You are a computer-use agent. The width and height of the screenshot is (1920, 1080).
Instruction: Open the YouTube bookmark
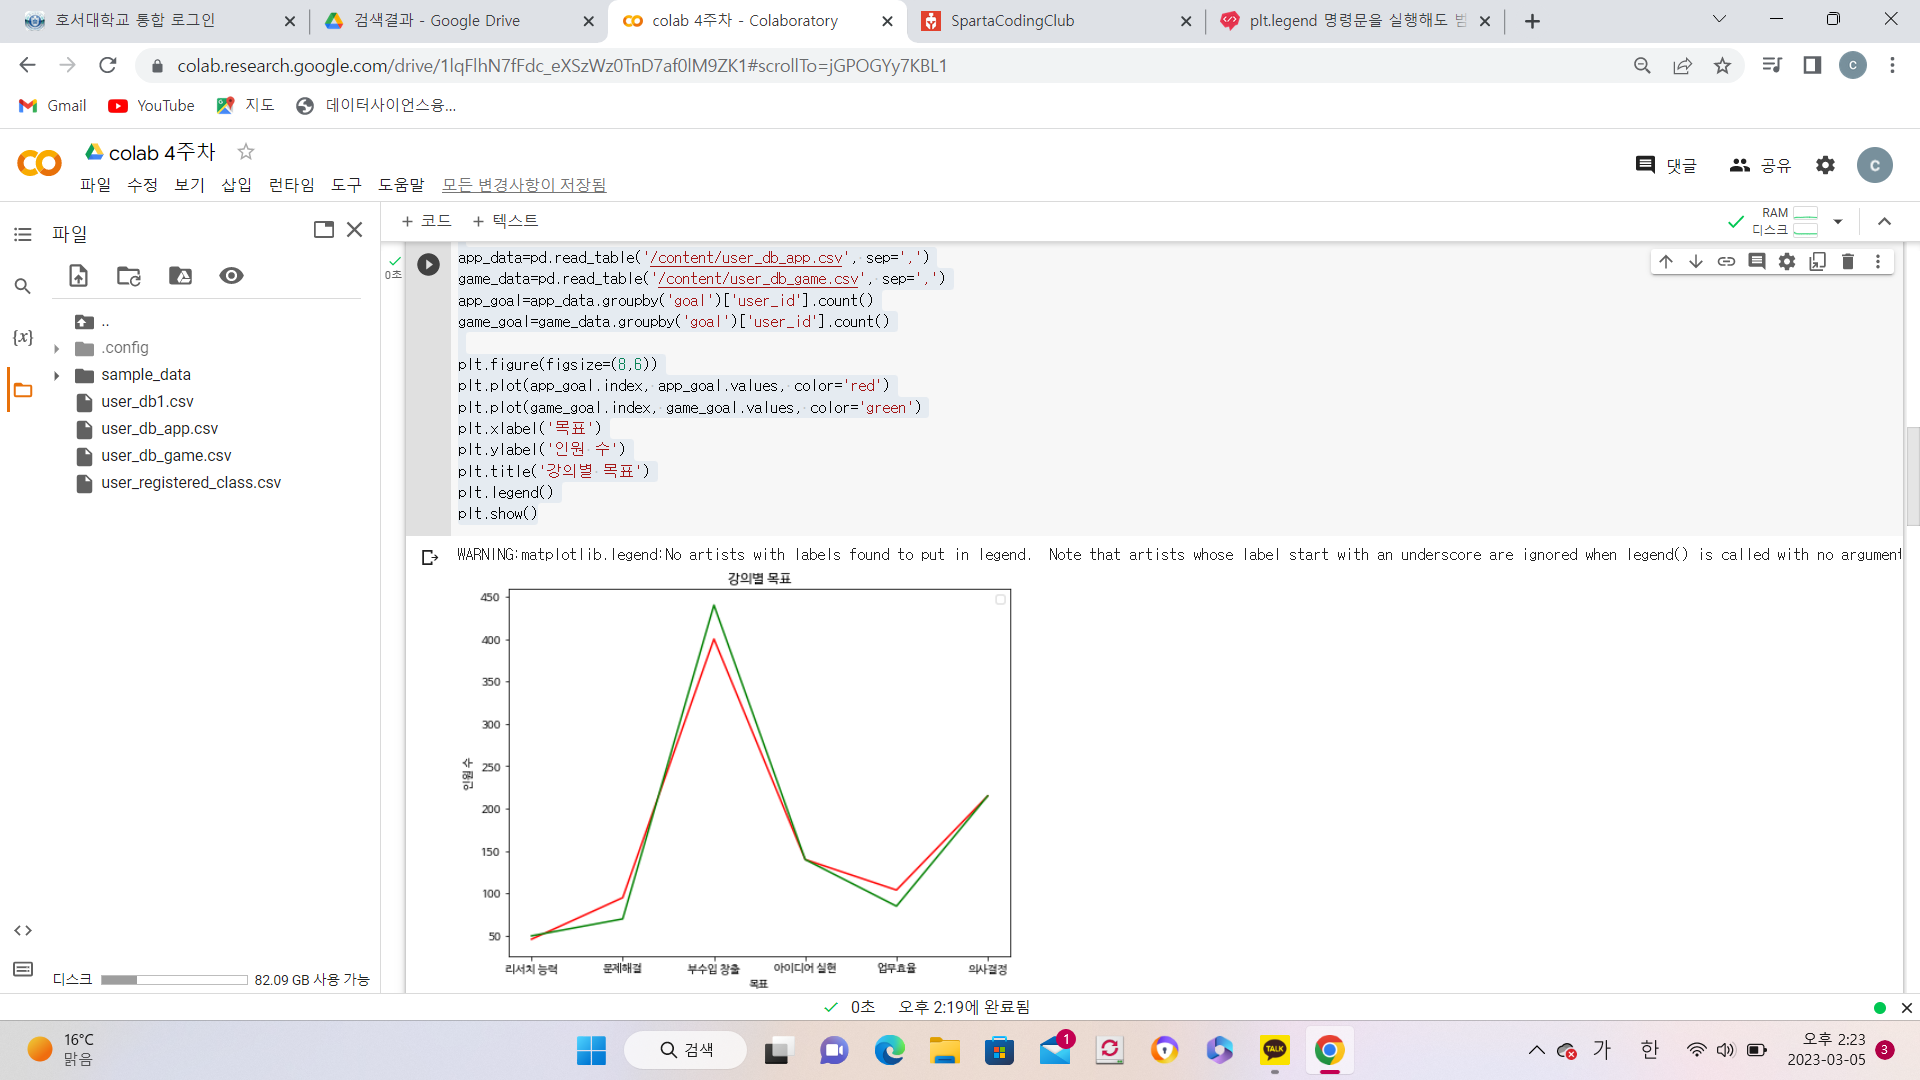(152, 106)
